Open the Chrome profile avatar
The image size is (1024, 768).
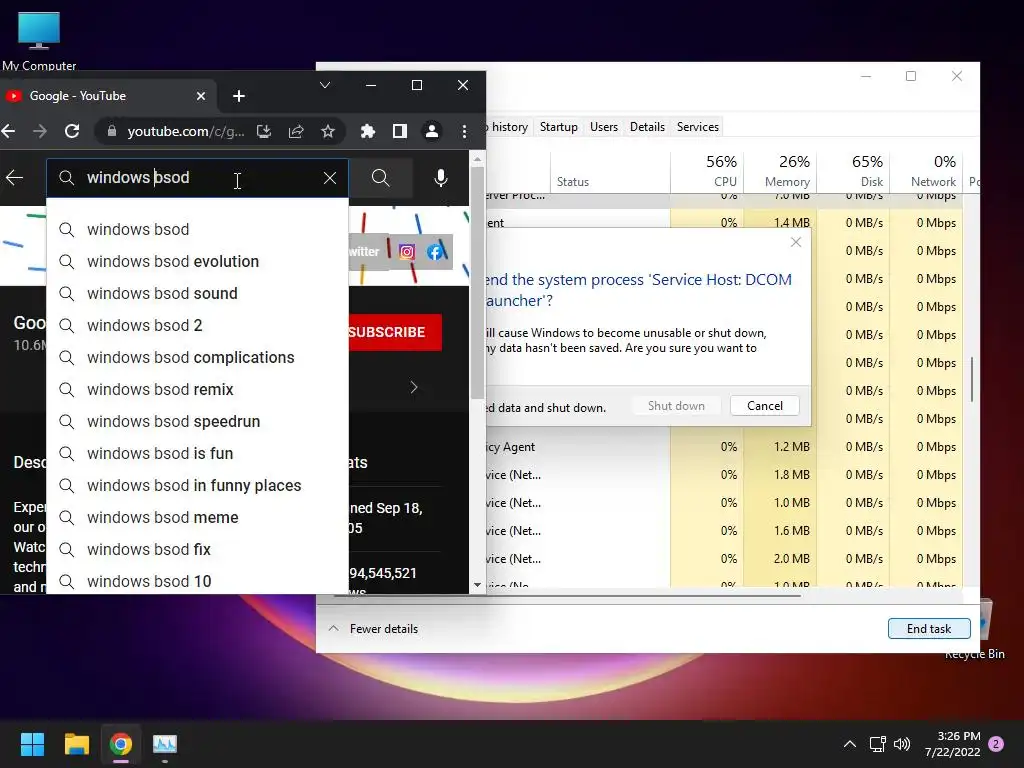[432, 131]
